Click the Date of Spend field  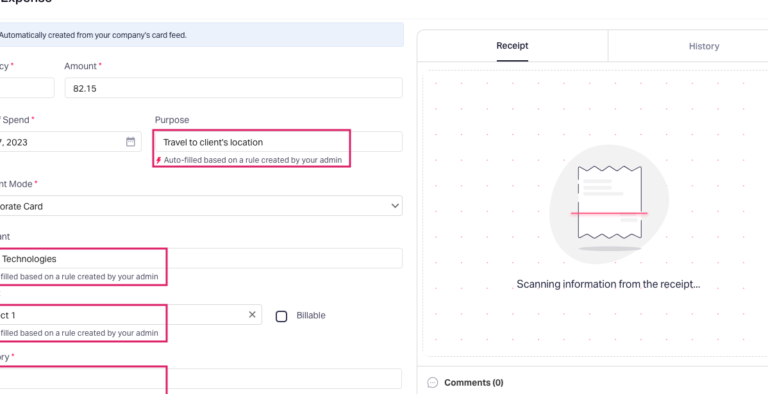pyautogui.click(x=71, y=142)
